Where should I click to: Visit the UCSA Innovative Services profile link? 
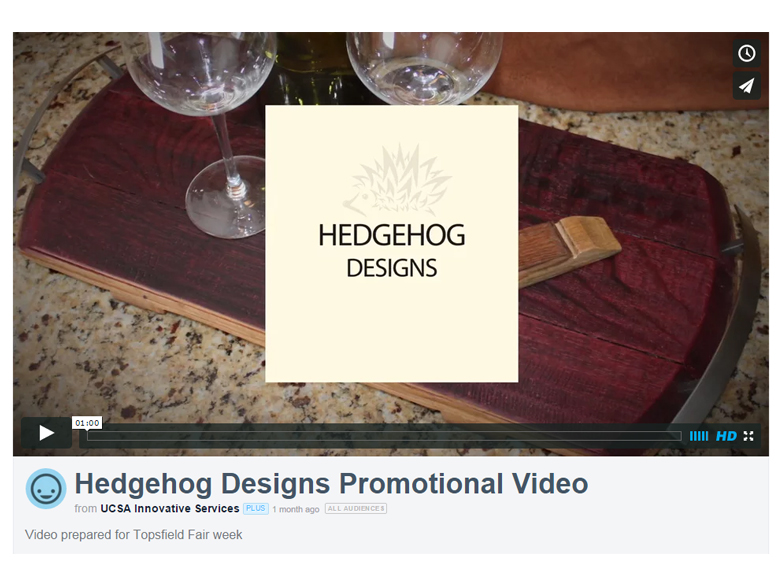click(x=170, y=508)
